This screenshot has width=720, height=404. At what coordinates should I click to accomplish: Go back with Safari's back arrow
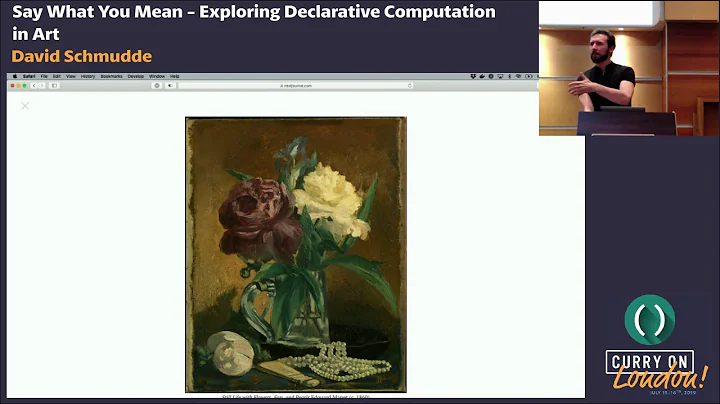34,86
